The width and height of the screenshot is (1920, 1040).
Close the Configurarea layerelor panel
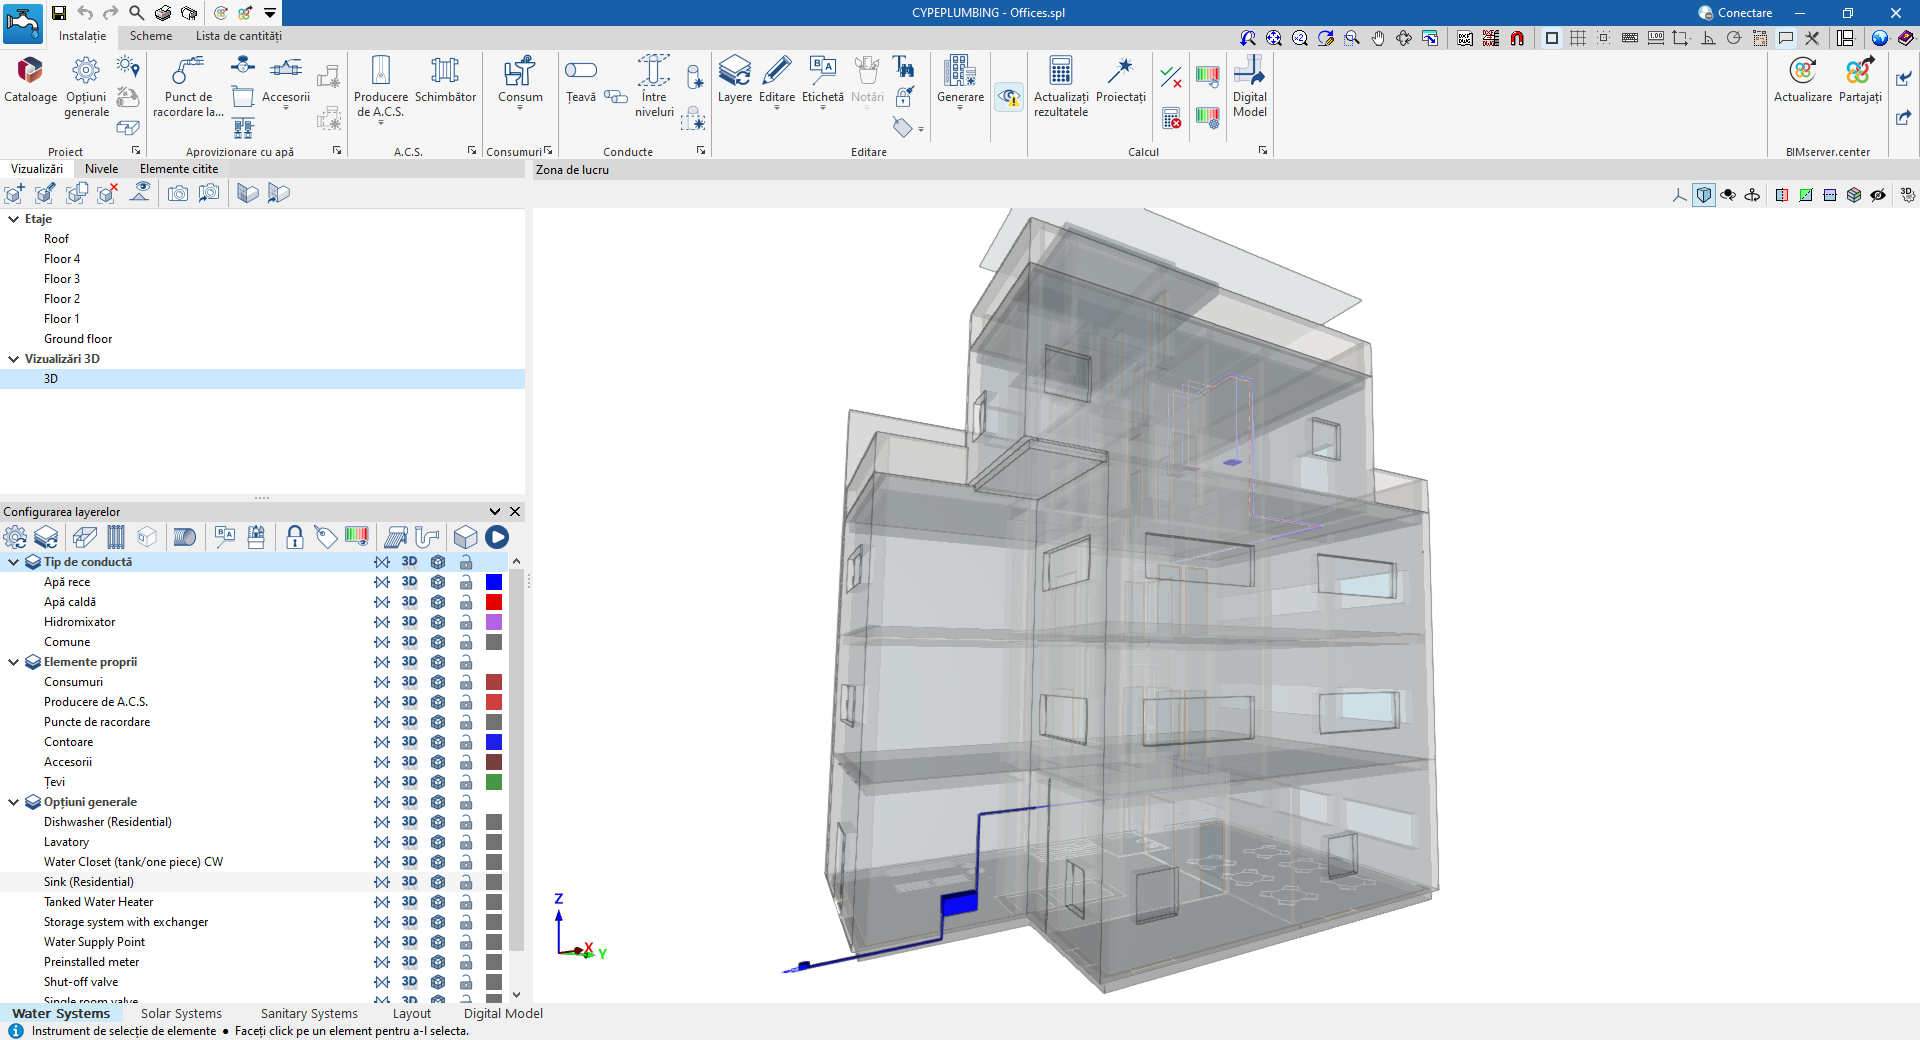point(515,512)
